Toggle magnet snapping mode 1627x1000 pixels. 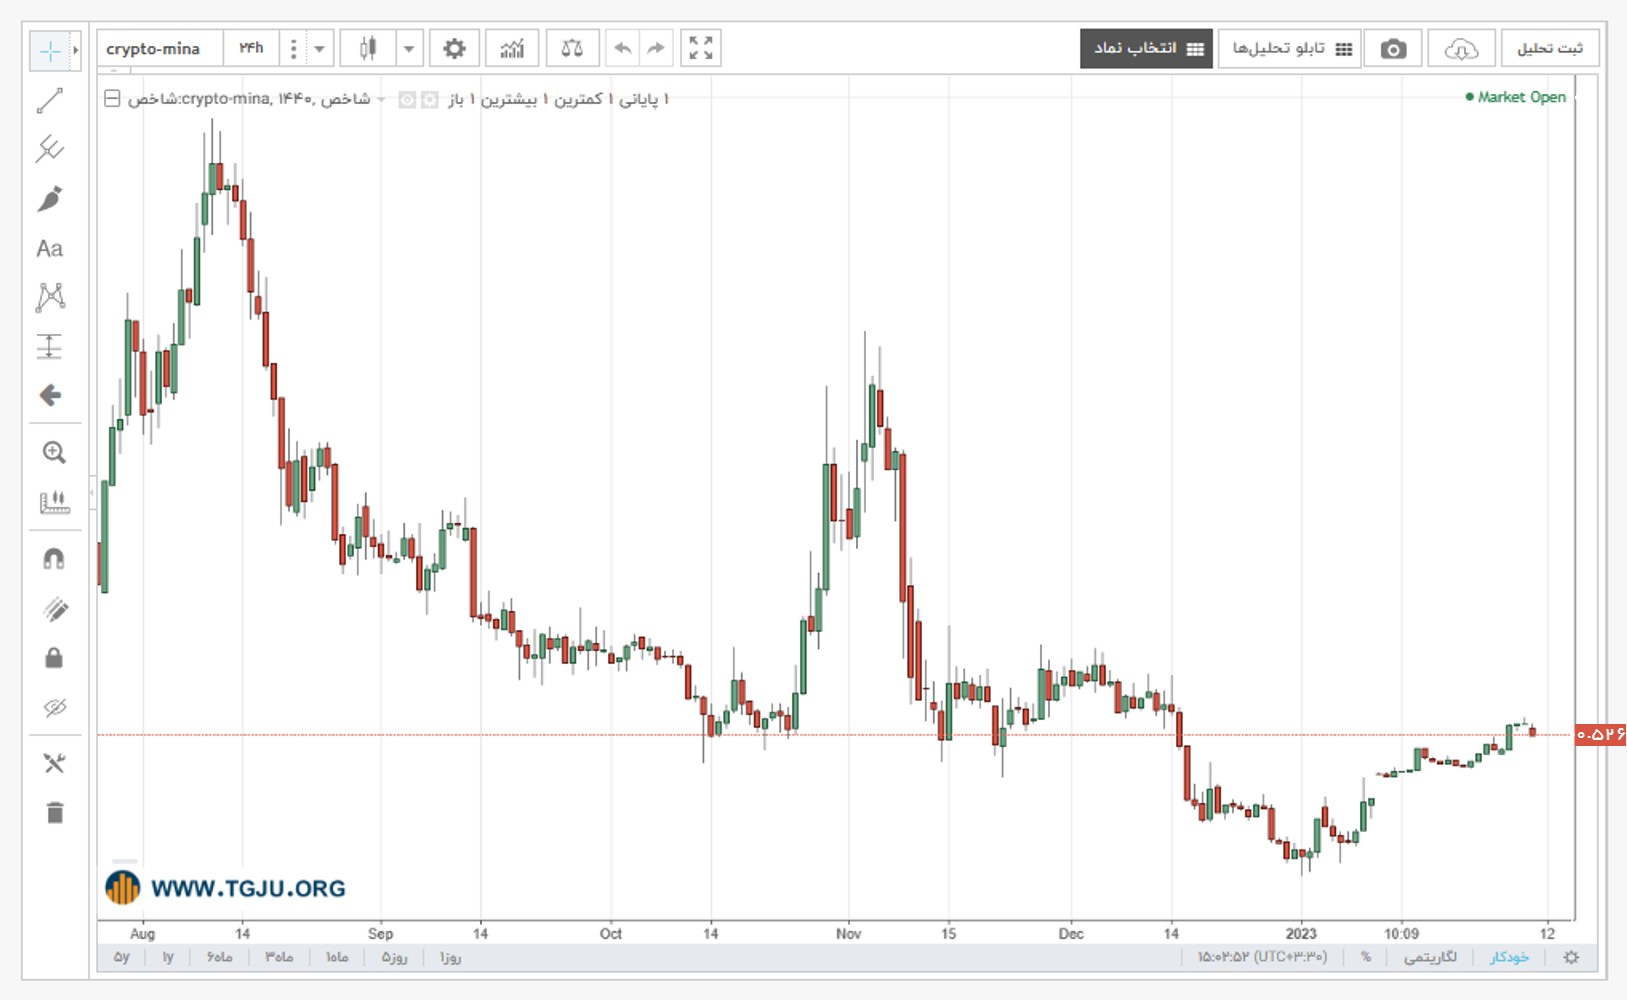point(54,559)
